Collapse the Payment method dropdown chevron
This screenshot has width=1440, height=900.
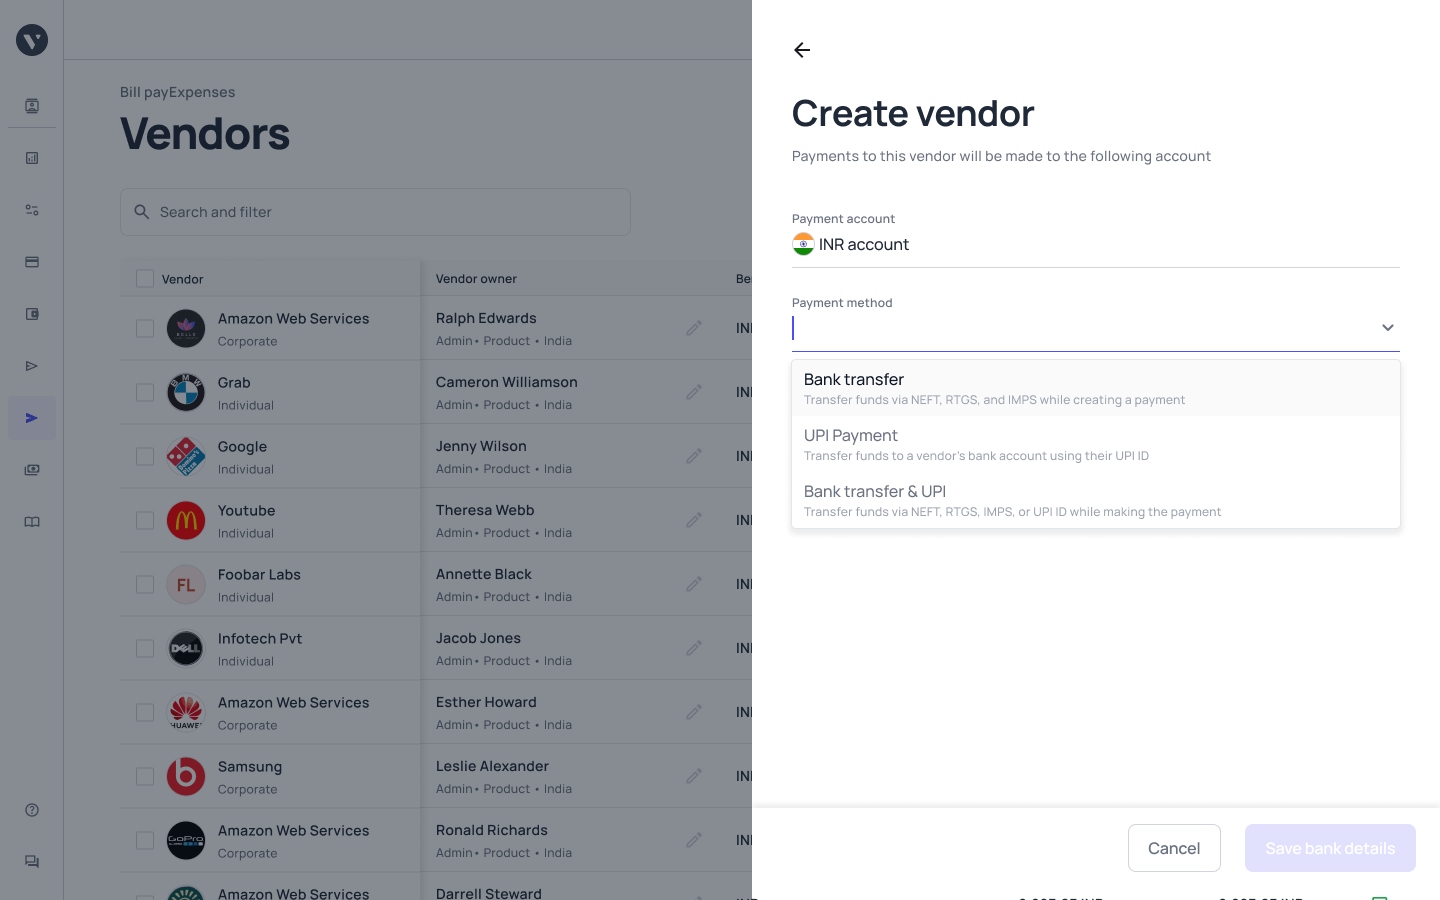click(x=1387, y=328)
